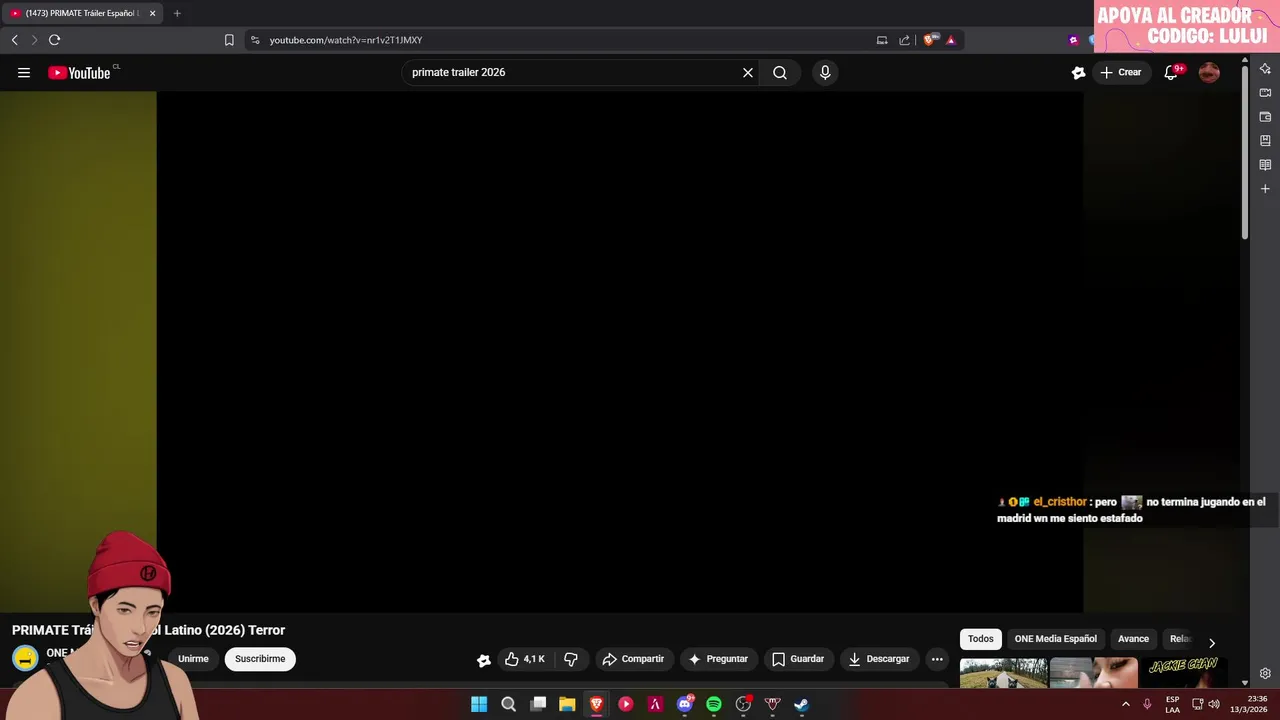The height and width of the screenshot is (720, 1280).
Task: Go back to the previous page
Action: pyautogui.click(x=14, y=40)
